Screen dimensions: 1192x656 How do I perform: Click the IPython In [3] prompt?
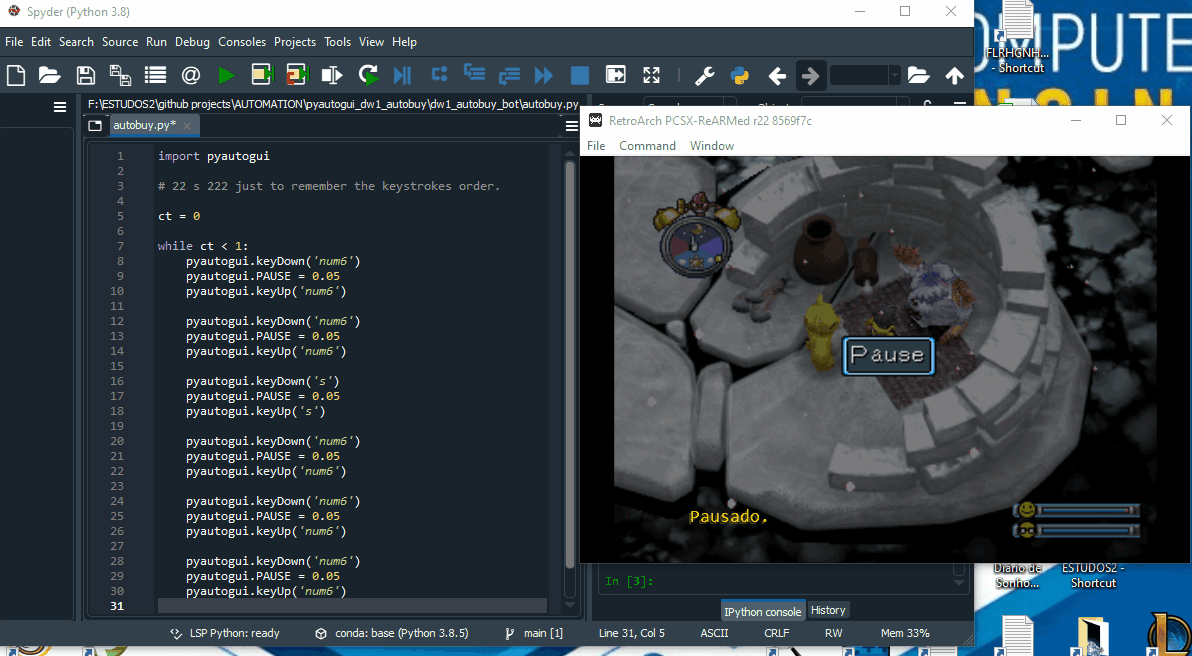point(629,582)
